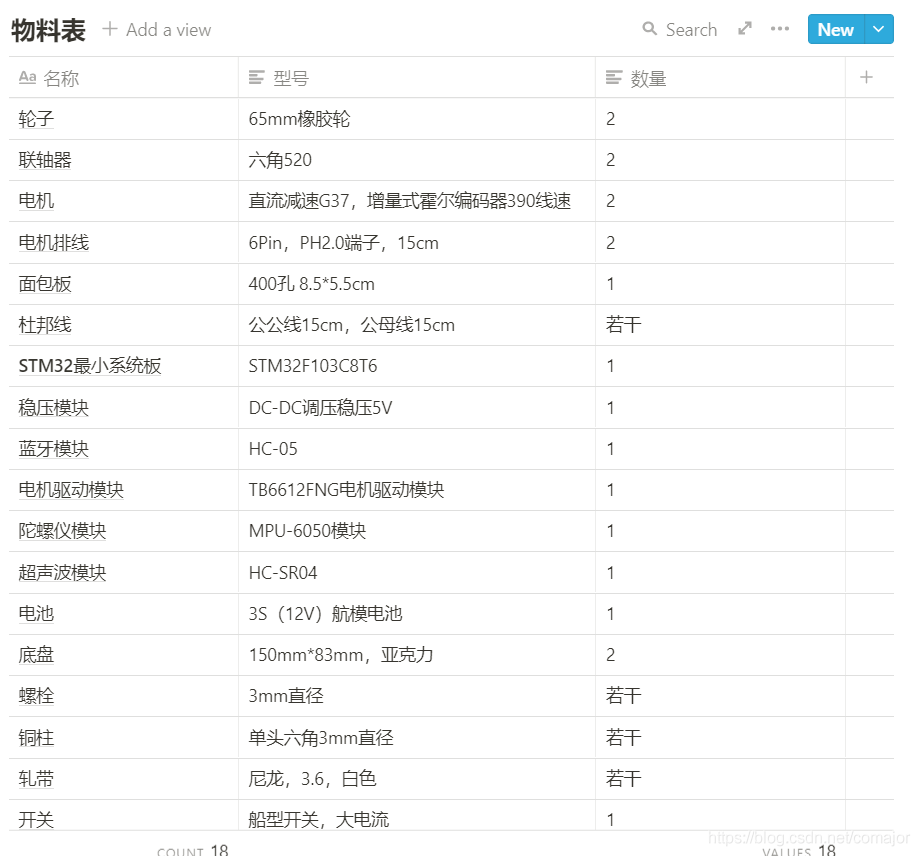Open the 名称 column header menu
Viewport: 920px width, 856px height.
click(x=60, y=77)
